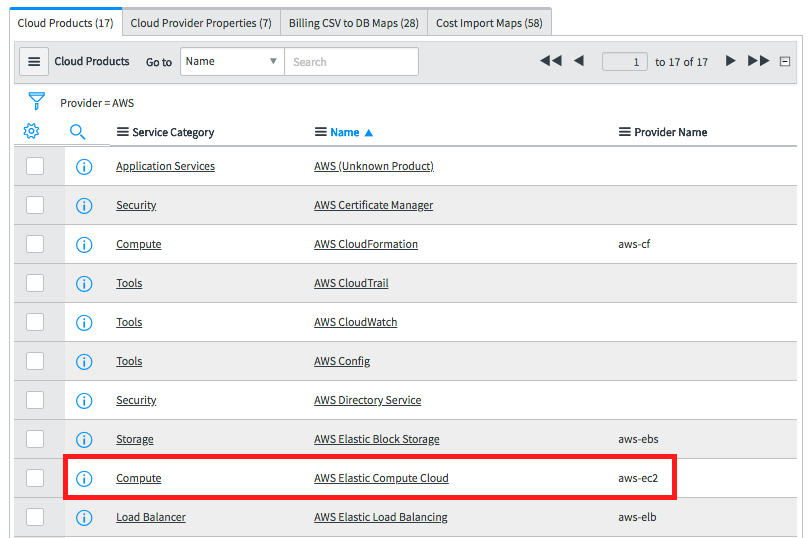Screen dimensions: 812x538
Task: Preview AWS (Unknown Product) info icon
Action: pyautogui.click(x=84, y=167)
